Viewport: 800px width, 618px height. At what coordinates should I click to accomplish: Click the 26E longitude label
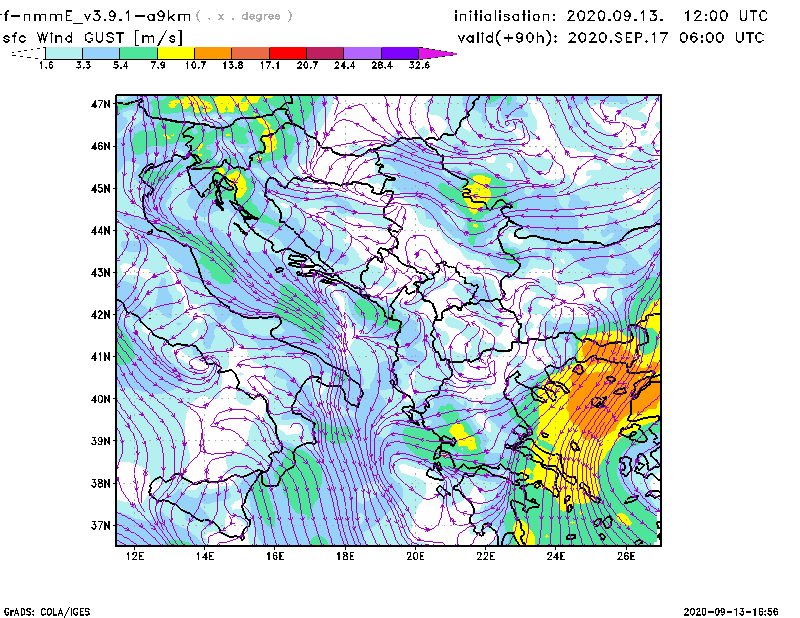tap(626, 556)
